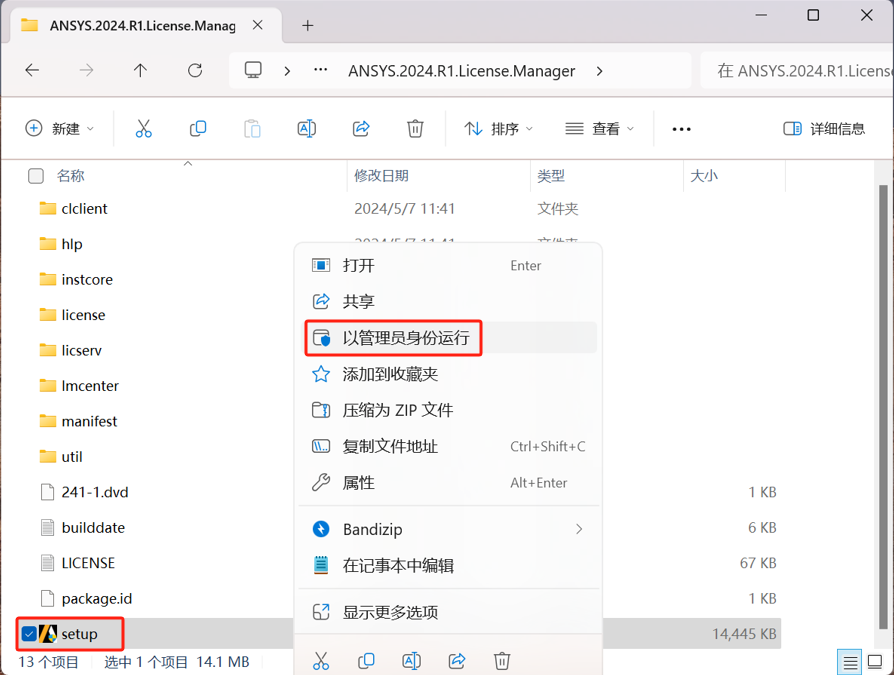Expand the Bandizip submenu

click(450, 529)
